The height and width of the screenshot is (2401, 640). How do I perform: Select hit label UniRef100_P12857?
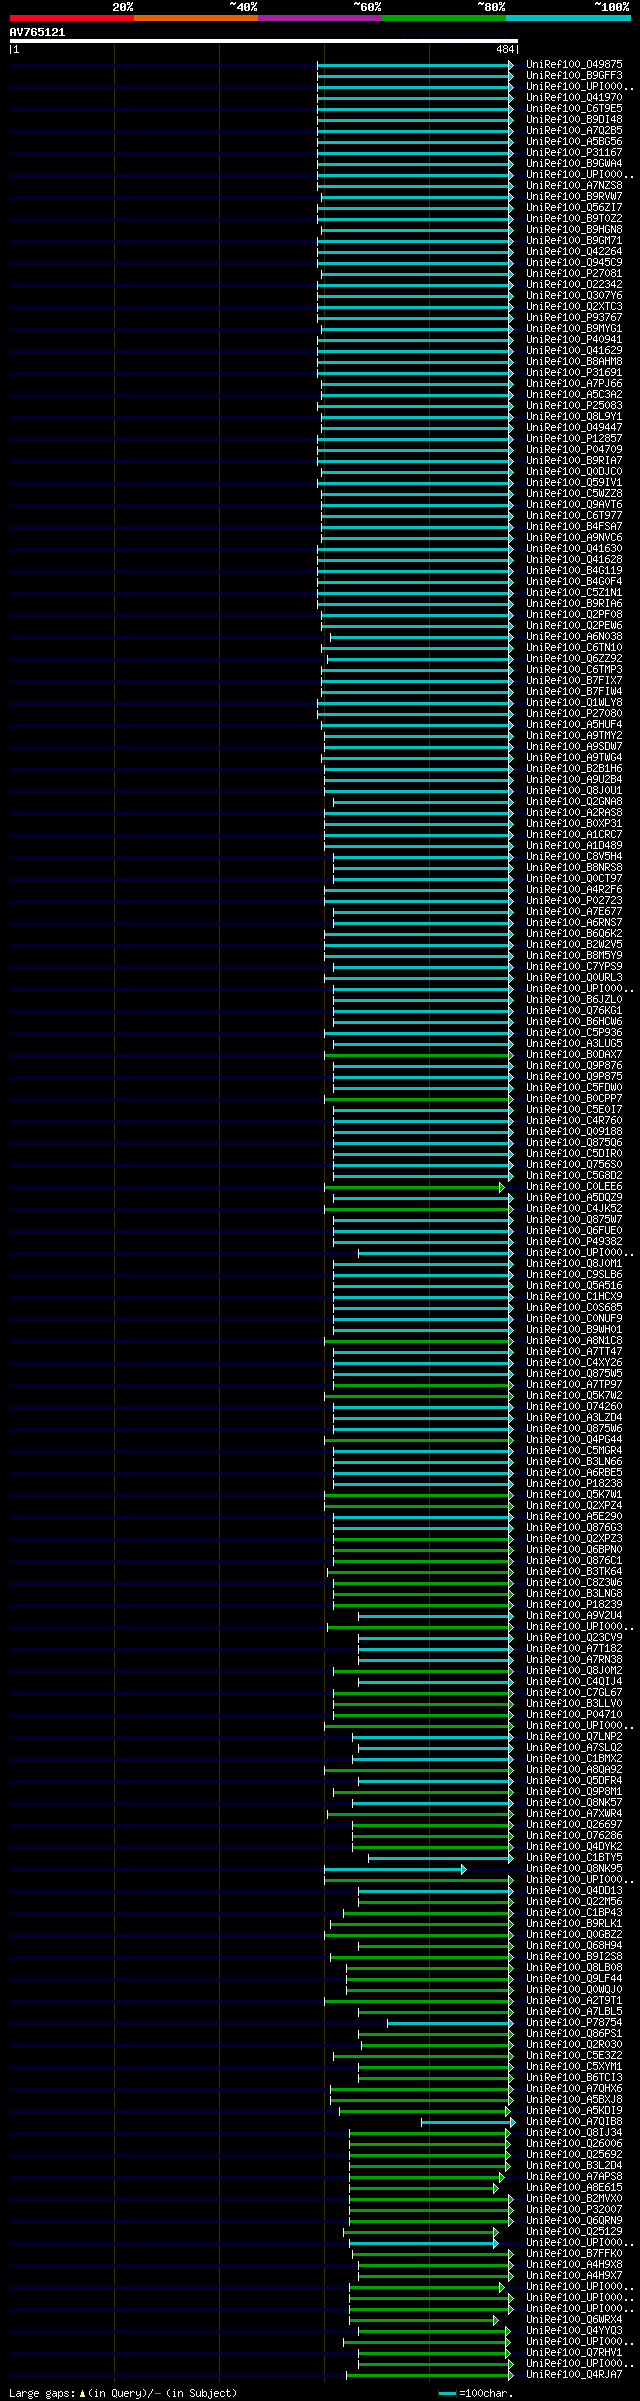pos(574,438)
